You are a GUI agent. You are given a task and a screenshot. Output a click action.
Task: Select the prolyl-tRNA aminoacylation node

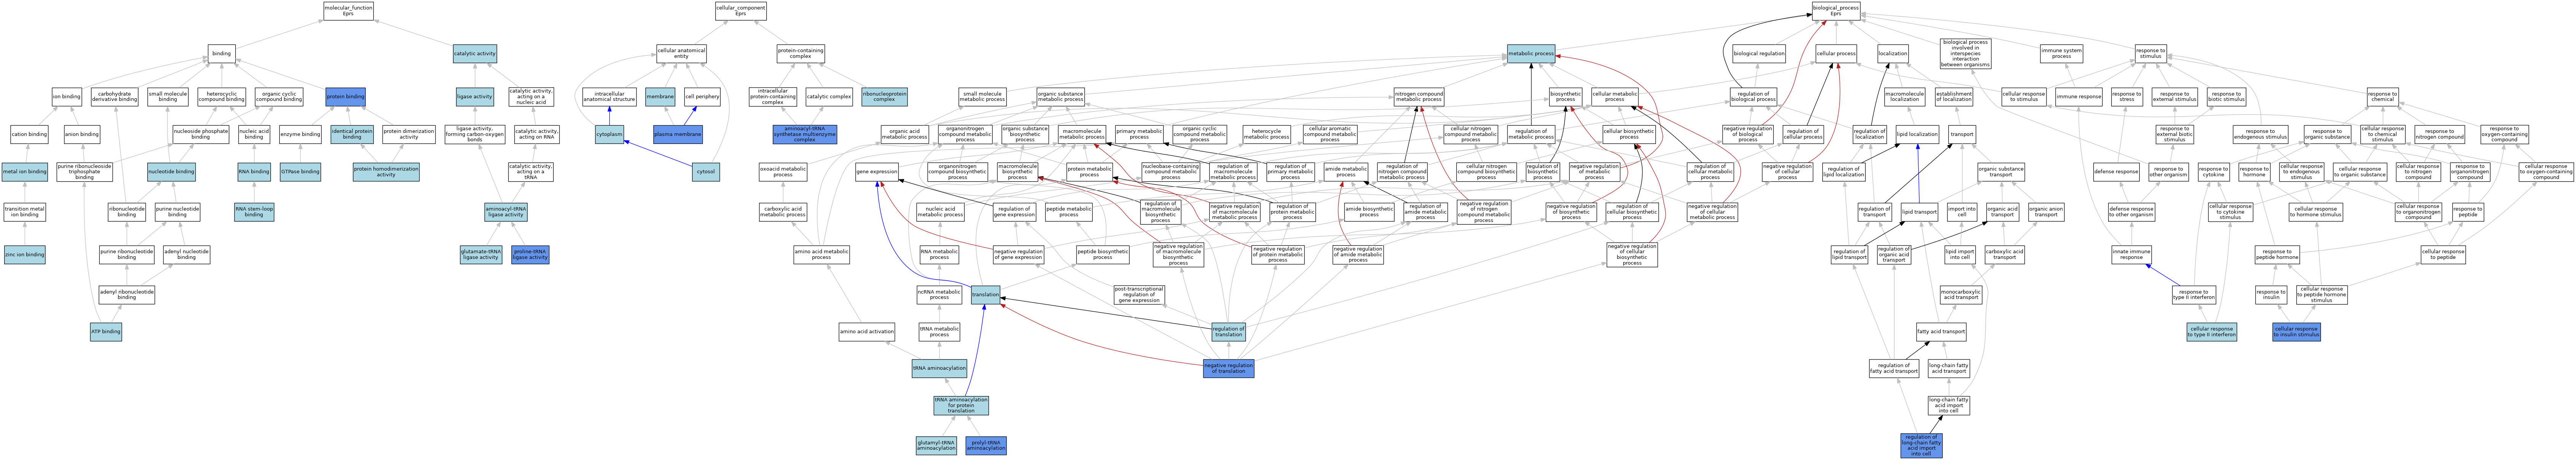(x=986, y=446)
